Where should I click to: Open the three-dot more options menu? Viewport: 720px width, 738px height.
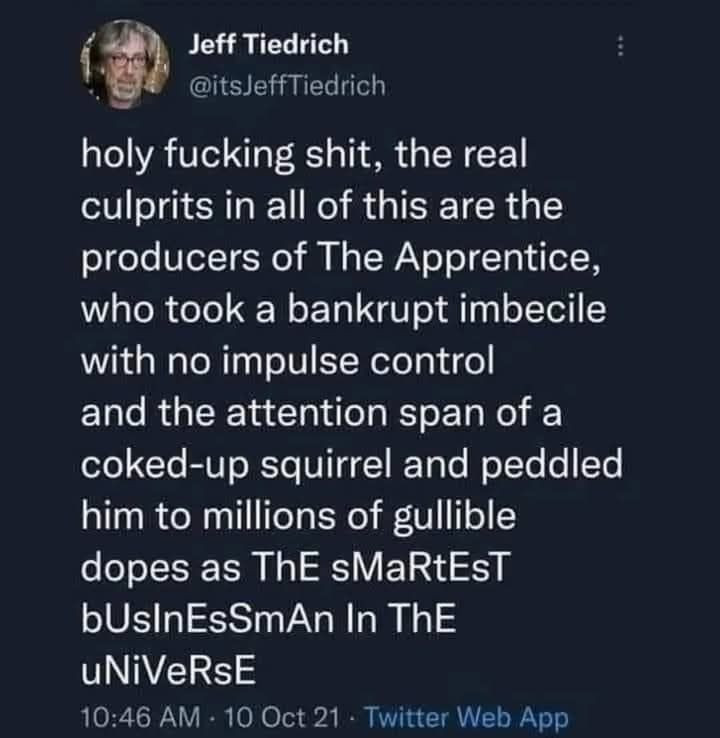click(x=620, y=47)
